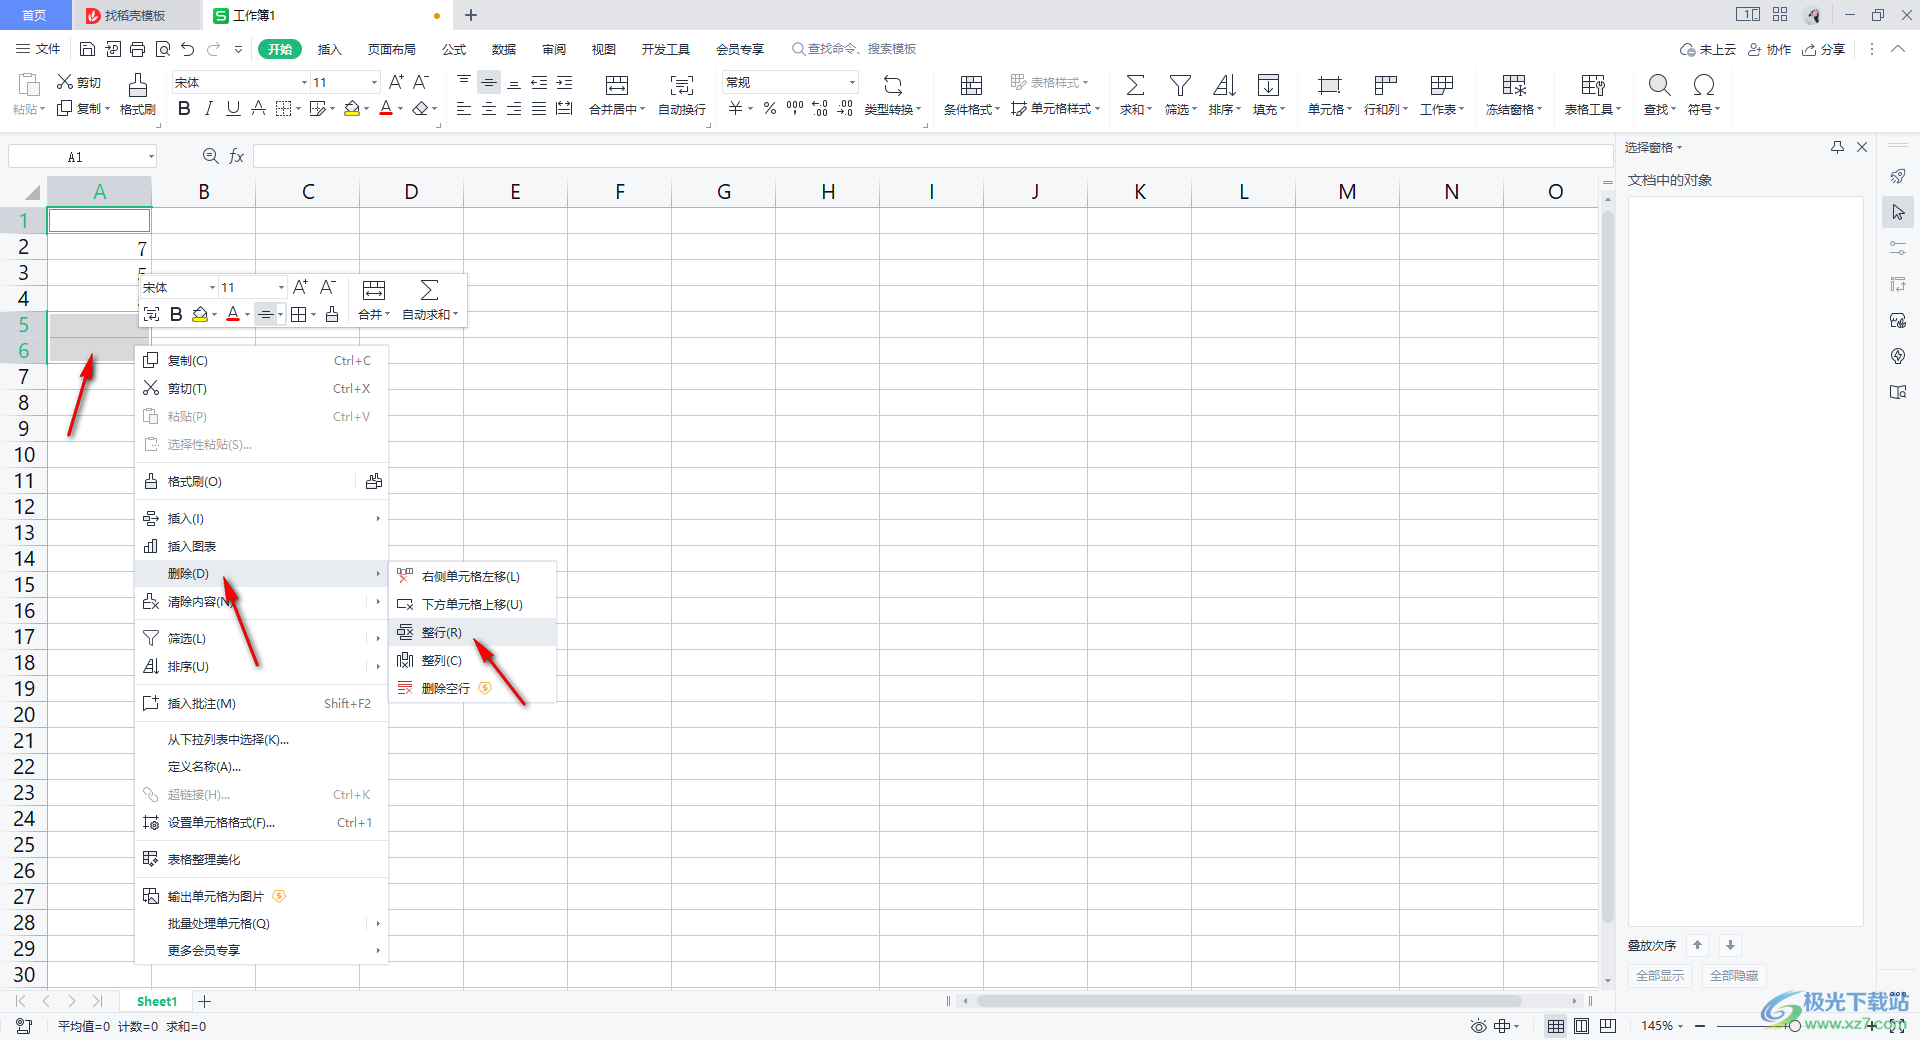This screenshot has width=1920, height=1040.
Task: Click mini toolbar font color swatch
Action: pos(233,314)
